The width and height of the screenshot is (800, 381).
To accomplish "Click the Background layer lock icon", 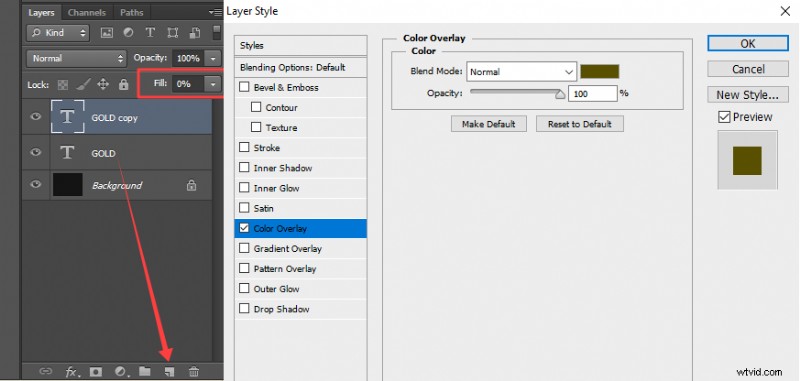I will click(x=191, y=185).
